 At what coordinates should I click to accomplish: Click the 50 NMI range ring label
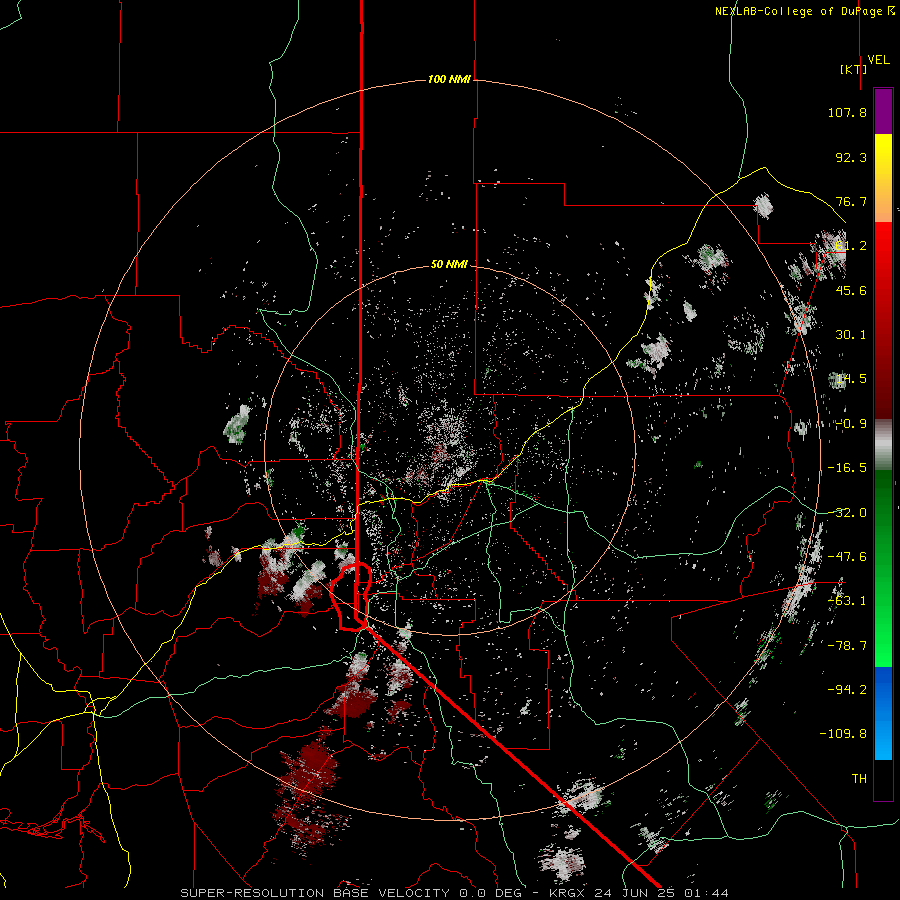[x=449, y=265]
